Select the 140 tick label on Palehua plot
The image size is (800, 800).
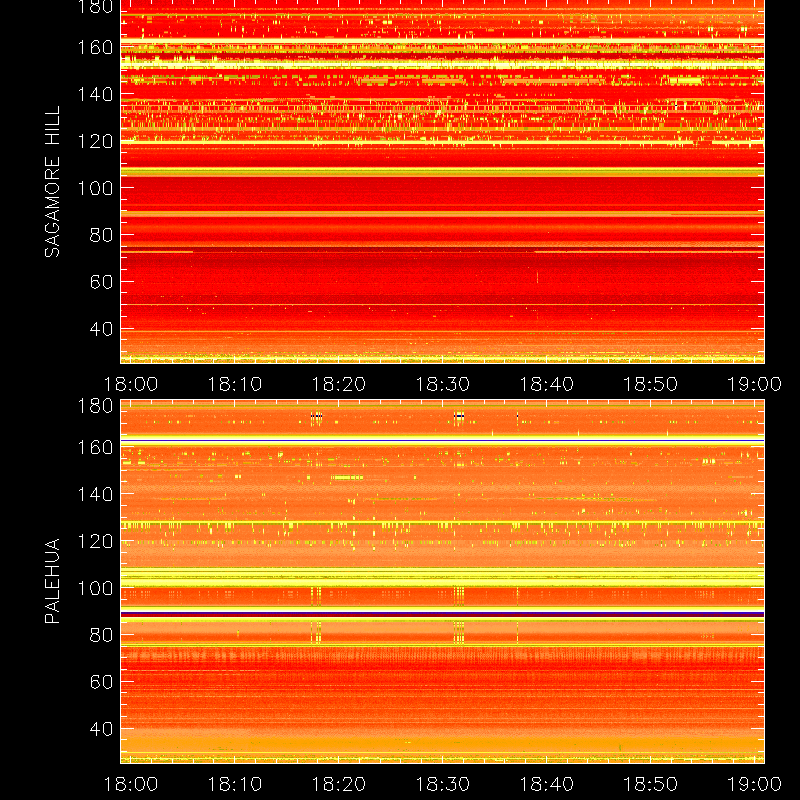95,494
